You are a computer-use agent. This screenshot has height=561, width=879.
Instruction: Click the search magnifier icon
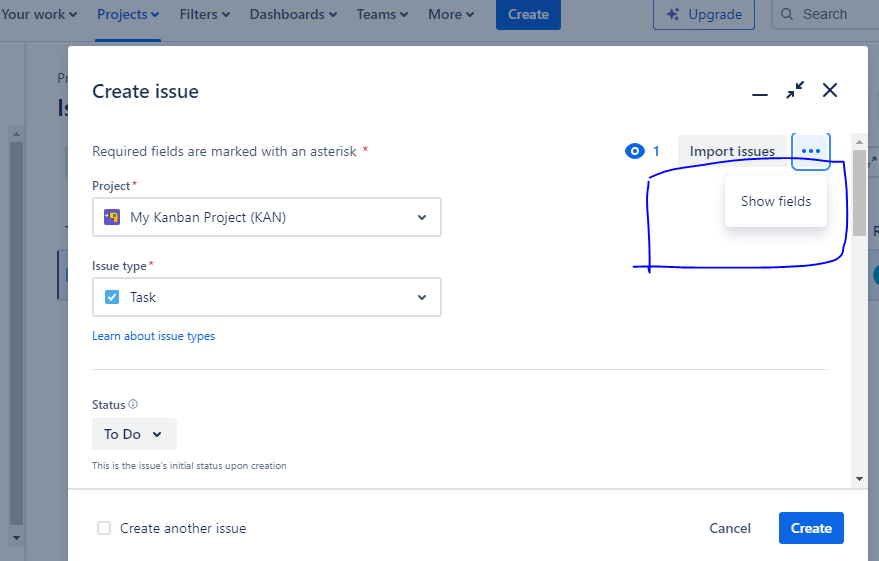pyautogui.click(x=787, y=14)
